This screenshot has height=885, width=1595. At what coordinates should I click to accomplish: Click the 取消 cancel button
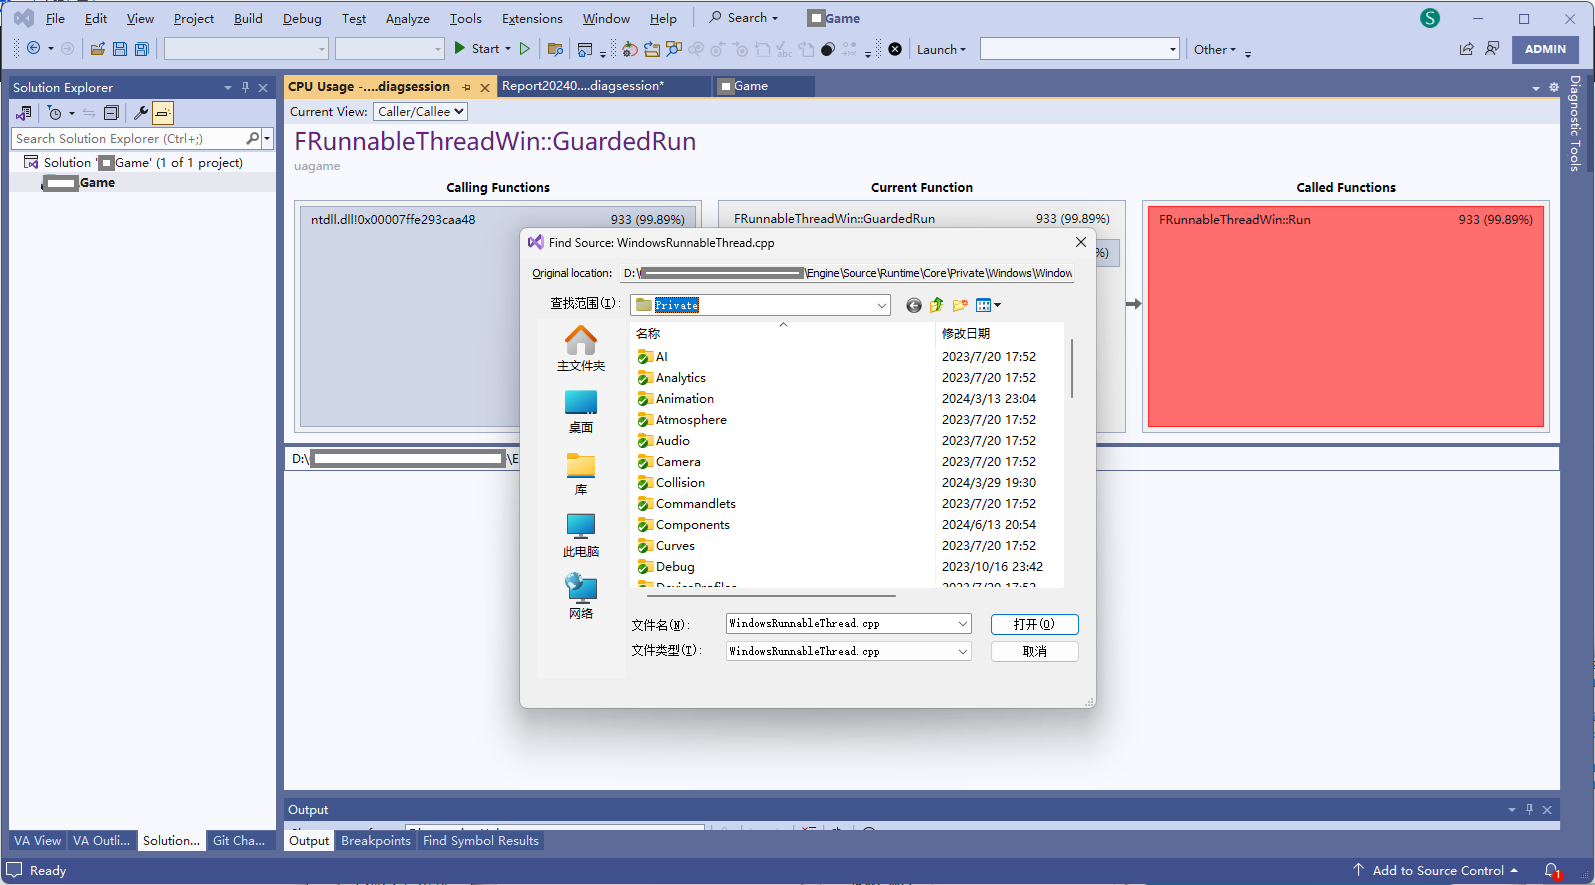(1034, 651)
